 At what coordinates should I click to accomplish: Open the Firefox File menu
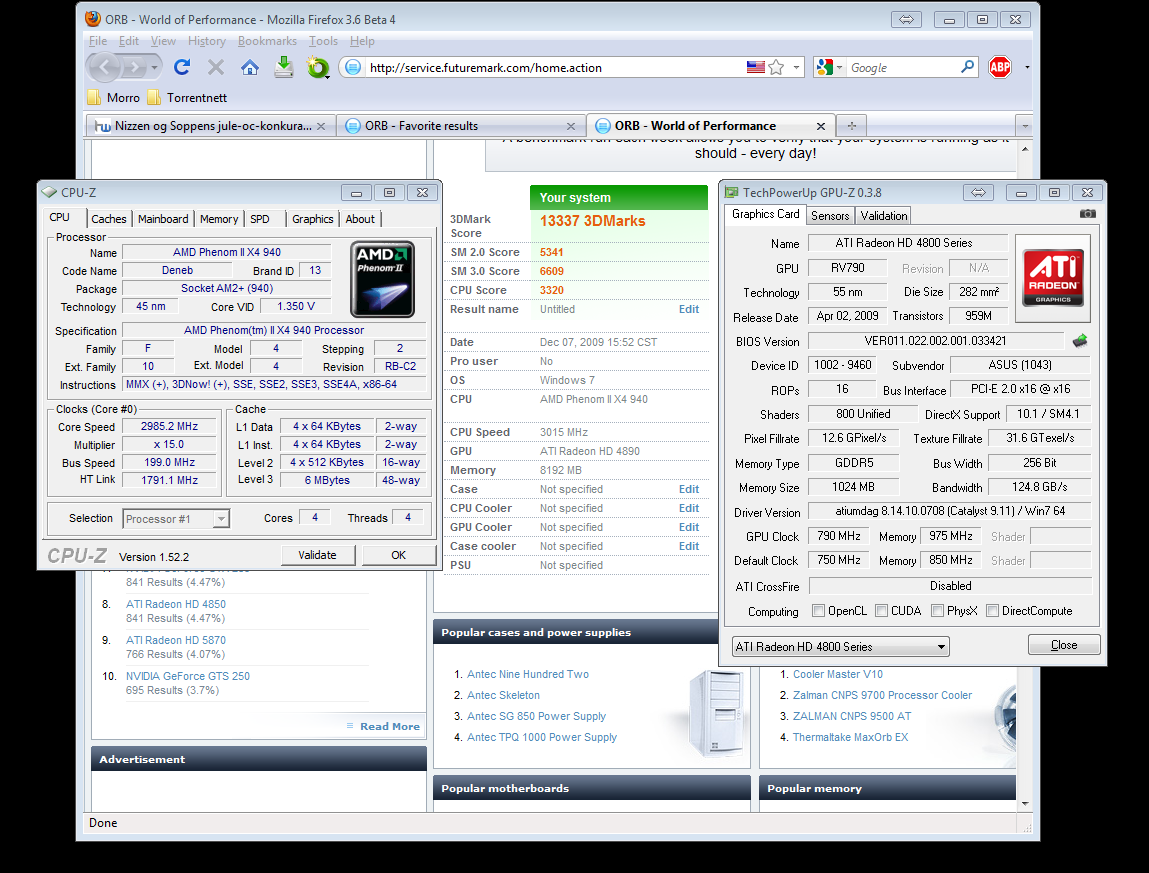tap(98, 41)
